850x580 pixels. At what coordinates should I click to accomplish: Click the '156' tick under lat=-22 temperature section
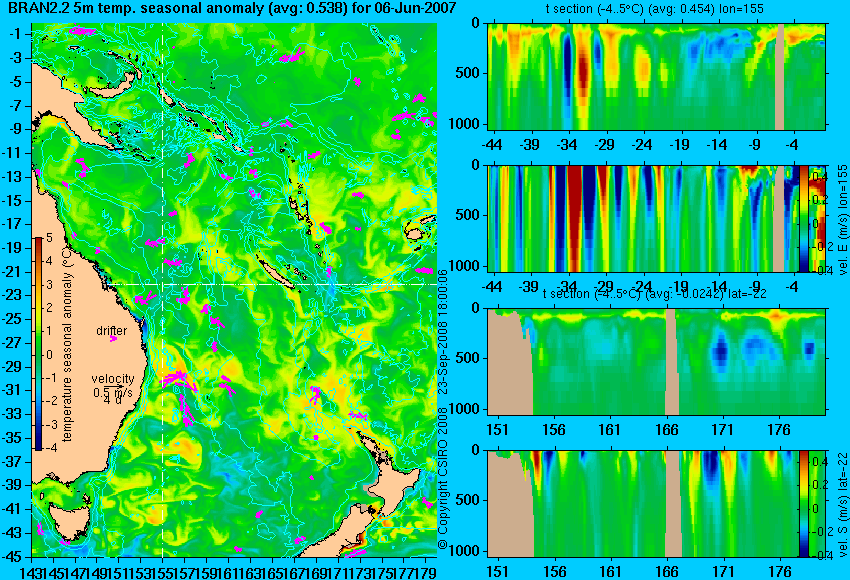tap(554, 430)
